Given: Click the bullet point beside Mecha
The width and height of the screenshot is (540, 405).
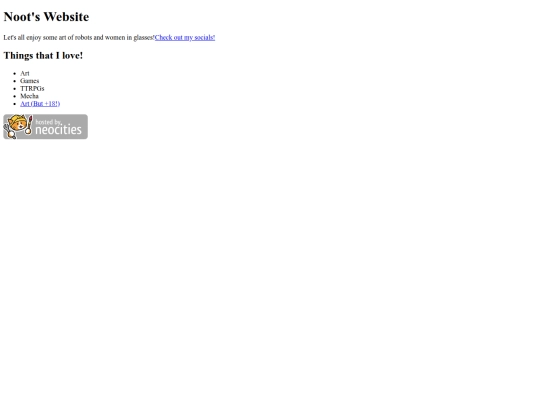Looking at the screenshot, I should [x=14, y=96].
